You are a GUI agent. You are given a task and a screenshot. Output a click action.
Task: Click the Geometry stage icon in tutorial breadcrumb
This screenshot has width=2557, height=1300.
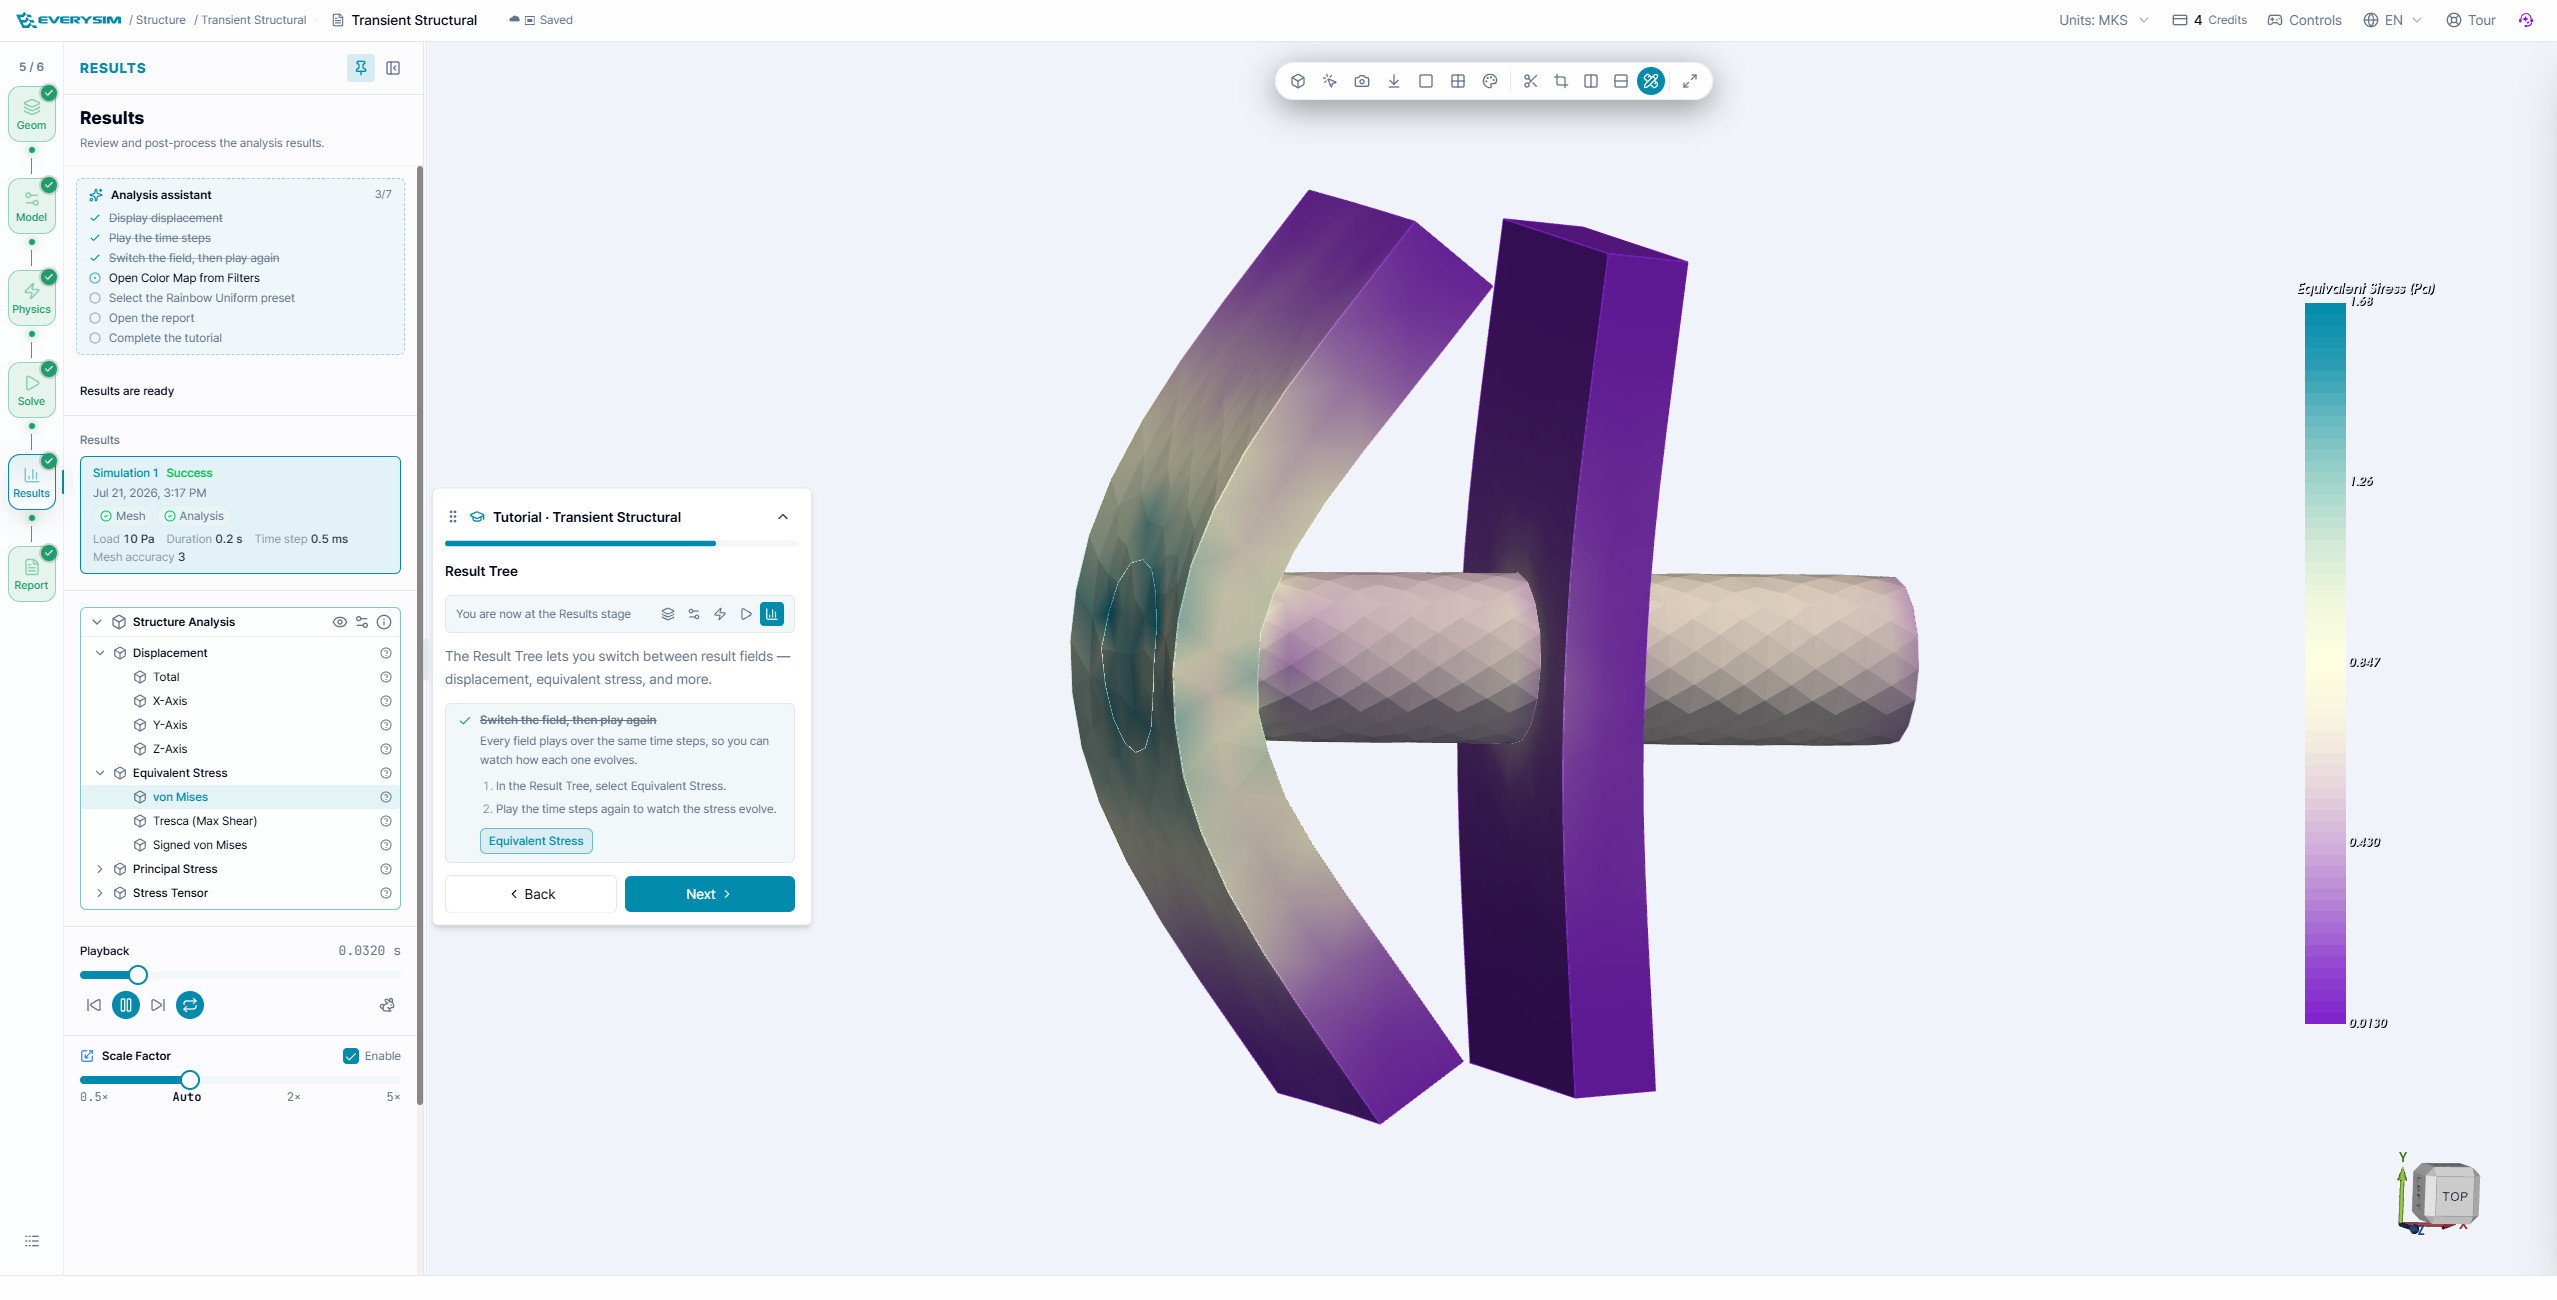668,614
